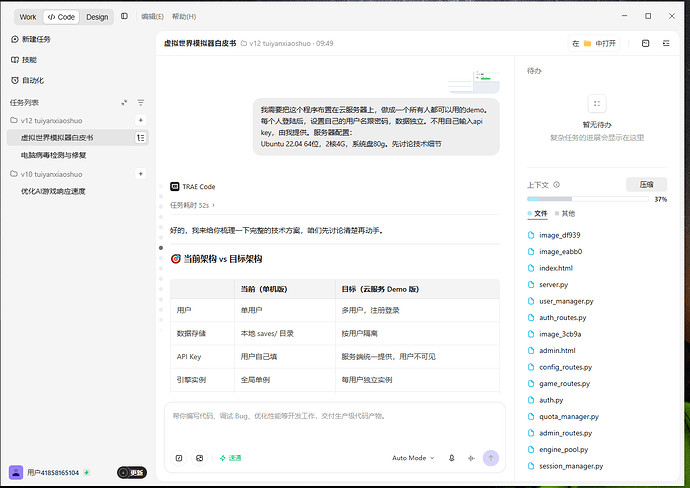690x488 pixels.
Task: Open the Auto Mode dropdown
Action: click(x=413, y=458)
